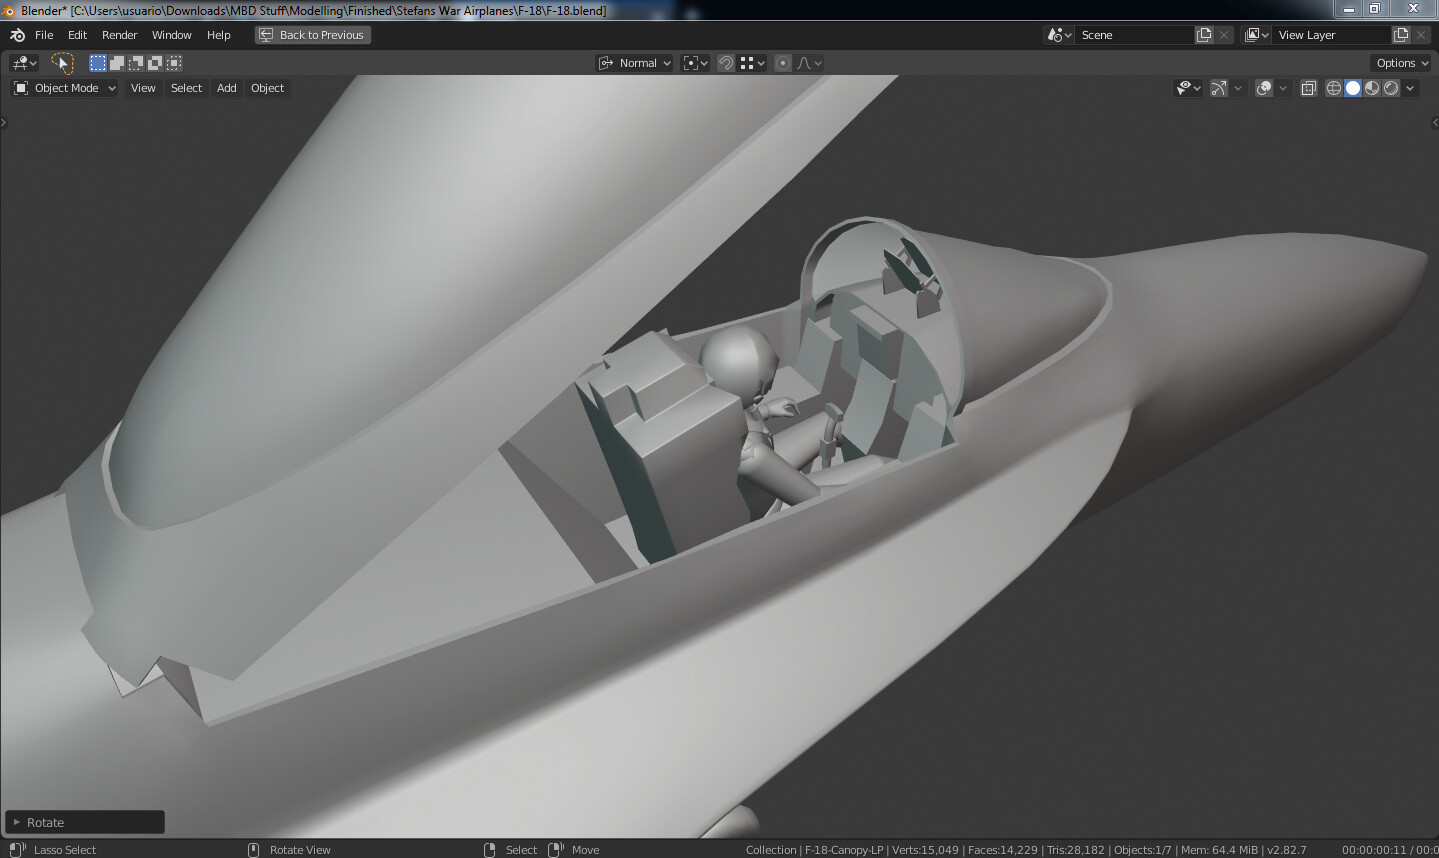Expand the right sidebar region arrow
Image resolution: width=1439 pixels, height=858 pixels.
click(x=1435, y=123)
